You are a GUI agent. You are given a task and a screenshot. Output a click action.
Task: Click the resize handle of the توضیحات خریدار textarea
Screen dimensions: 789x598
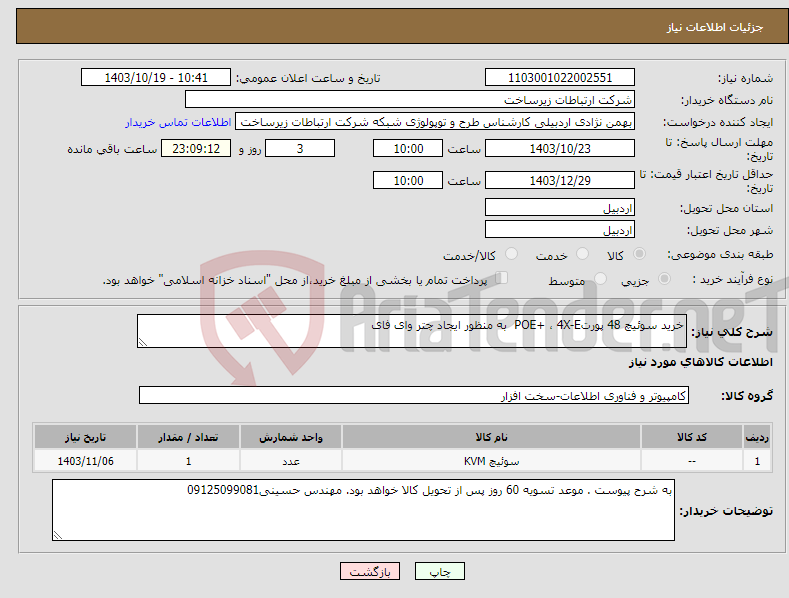click(58, 536)
